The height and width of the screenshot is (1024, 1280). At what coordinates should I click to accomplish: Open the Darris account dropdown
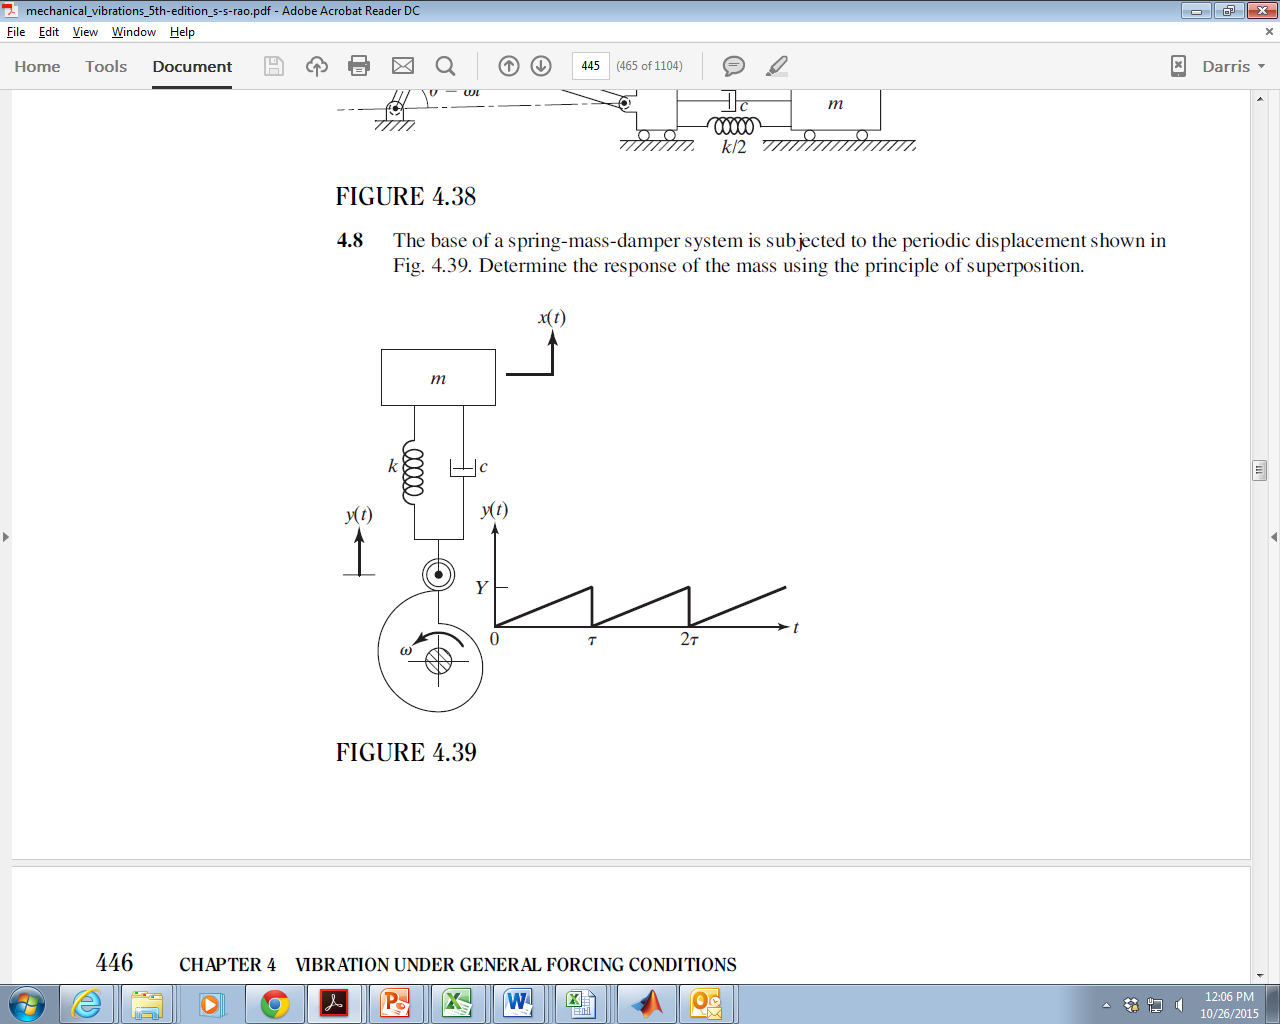pos(1228,66)
